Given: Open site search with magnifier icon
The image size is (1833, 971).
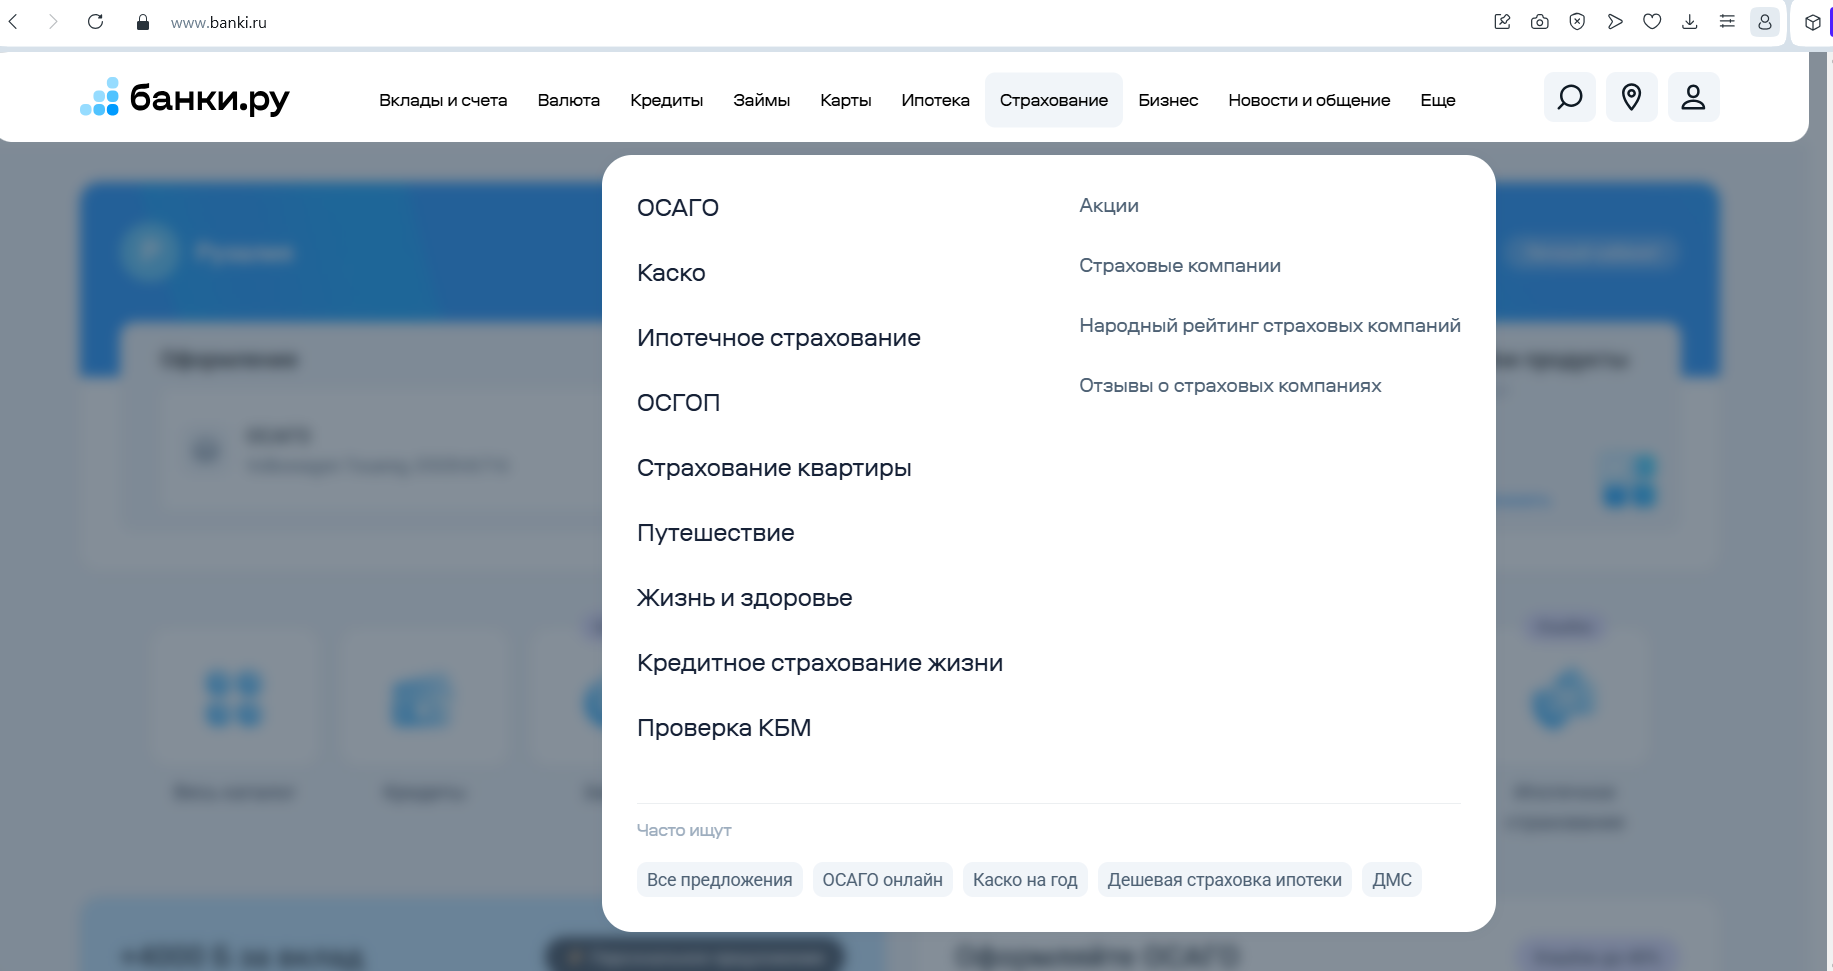Looking at the screenshot, I should tap(1569, 97).
